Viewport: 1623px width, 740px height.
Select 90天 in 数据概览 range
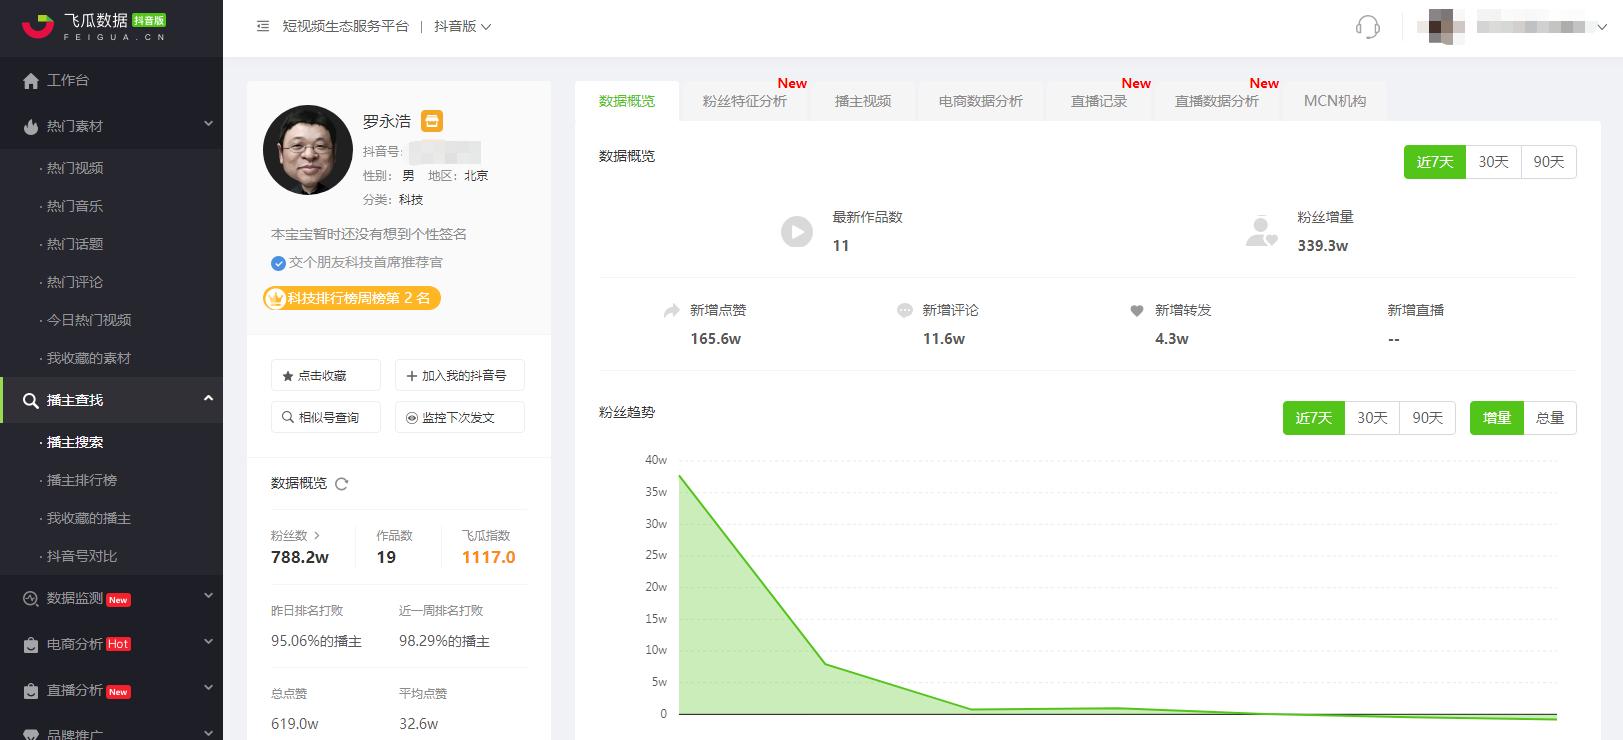point(1549,162)
